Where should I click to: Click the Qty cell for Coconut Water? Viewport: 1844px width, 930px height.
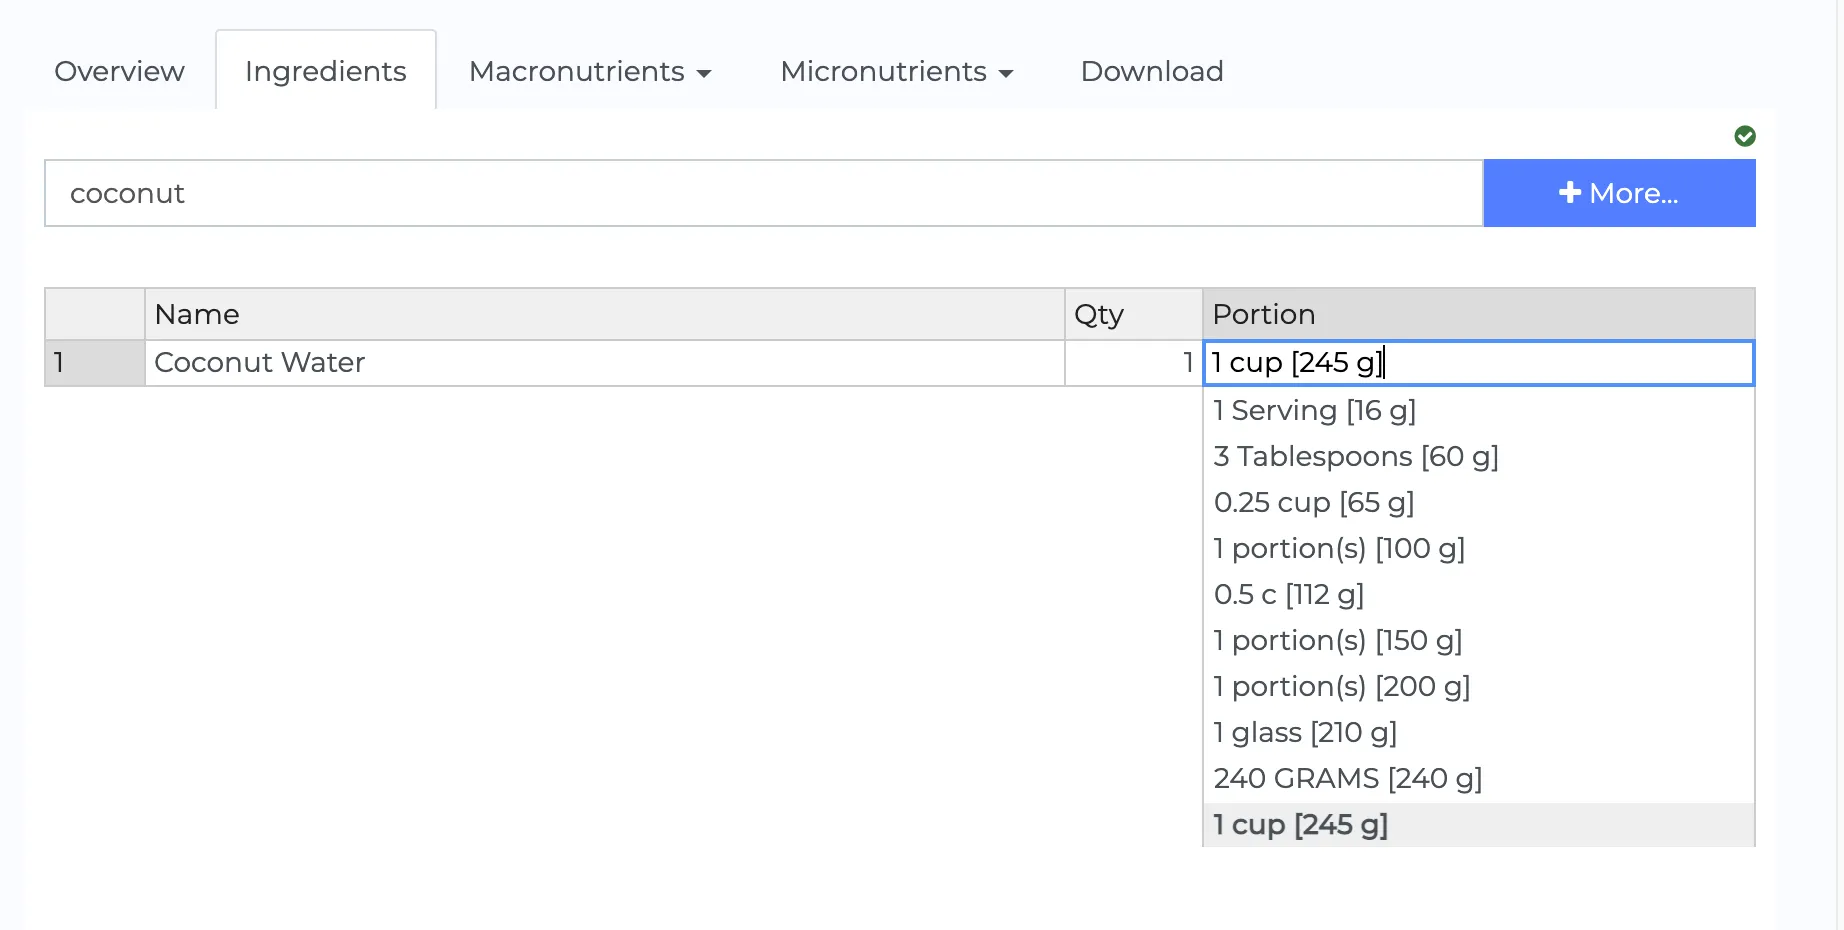1132,362
